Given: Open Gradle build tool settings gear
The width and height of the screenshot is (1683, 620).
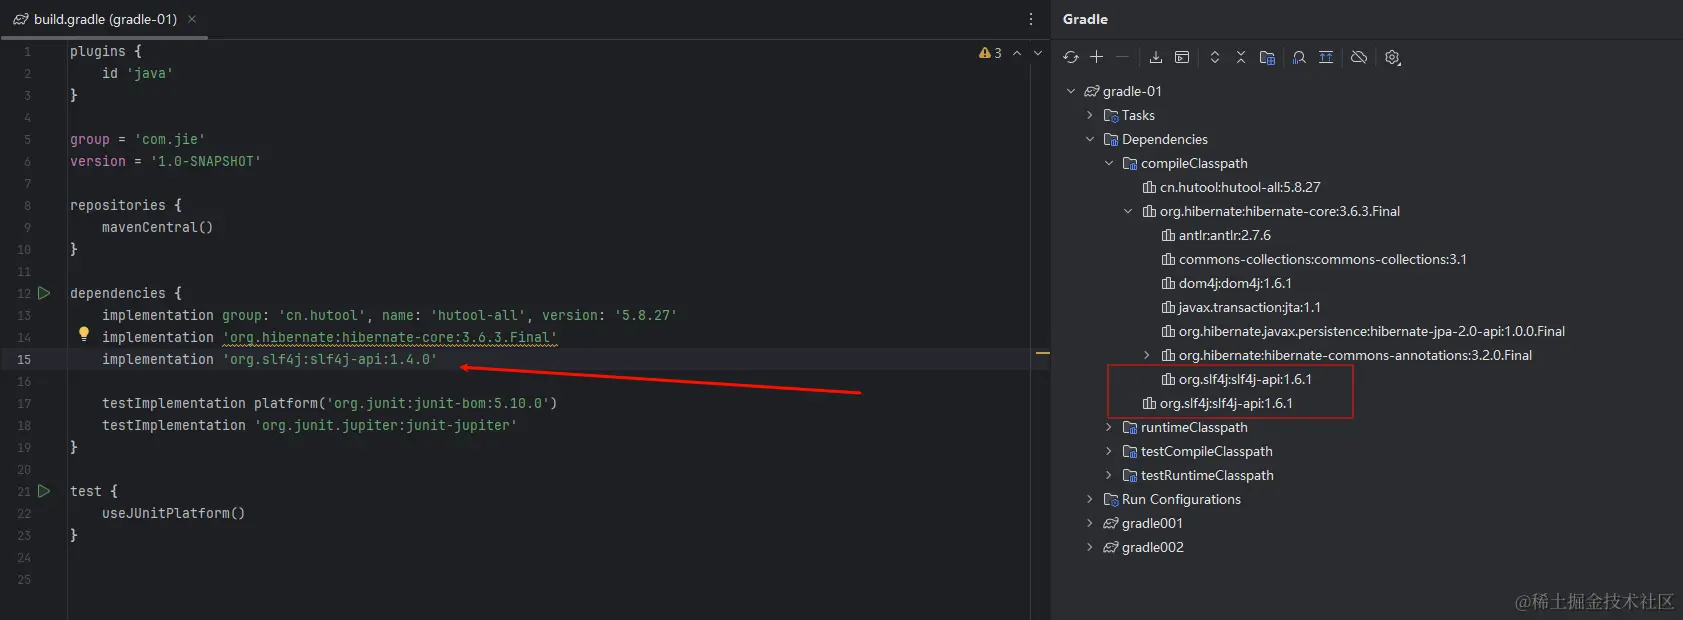Looking at the screenshot, I should pyautogui.click(x=1392, y=57).
